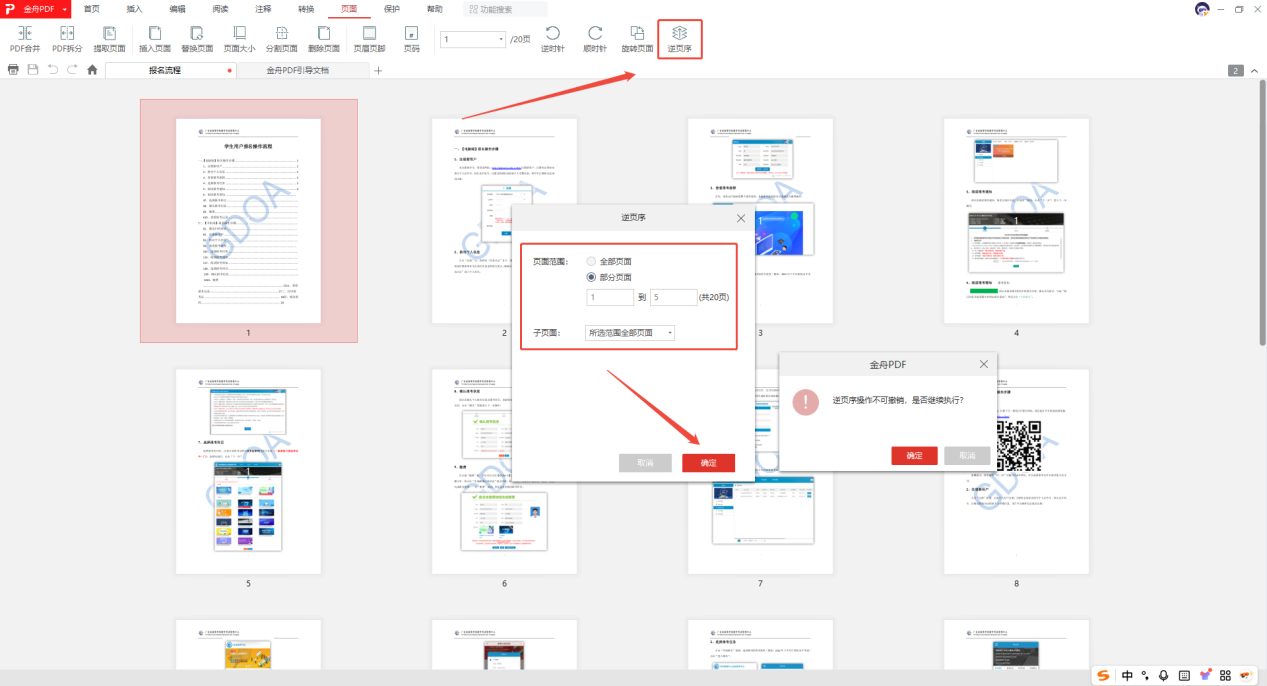This screenshot has width=1267, height=686.
Task: Click the tab count badge 2
Action: (1236, 71)
